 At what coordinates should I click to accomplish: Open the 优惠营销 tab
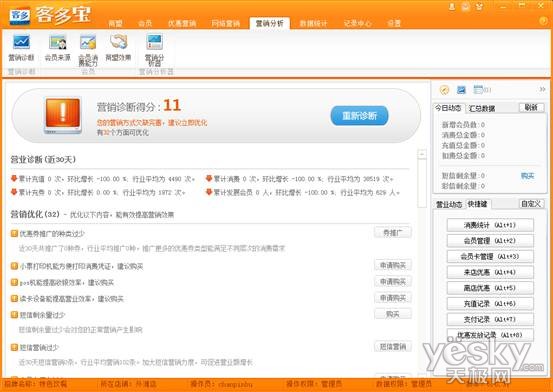(x=182, y=24)
